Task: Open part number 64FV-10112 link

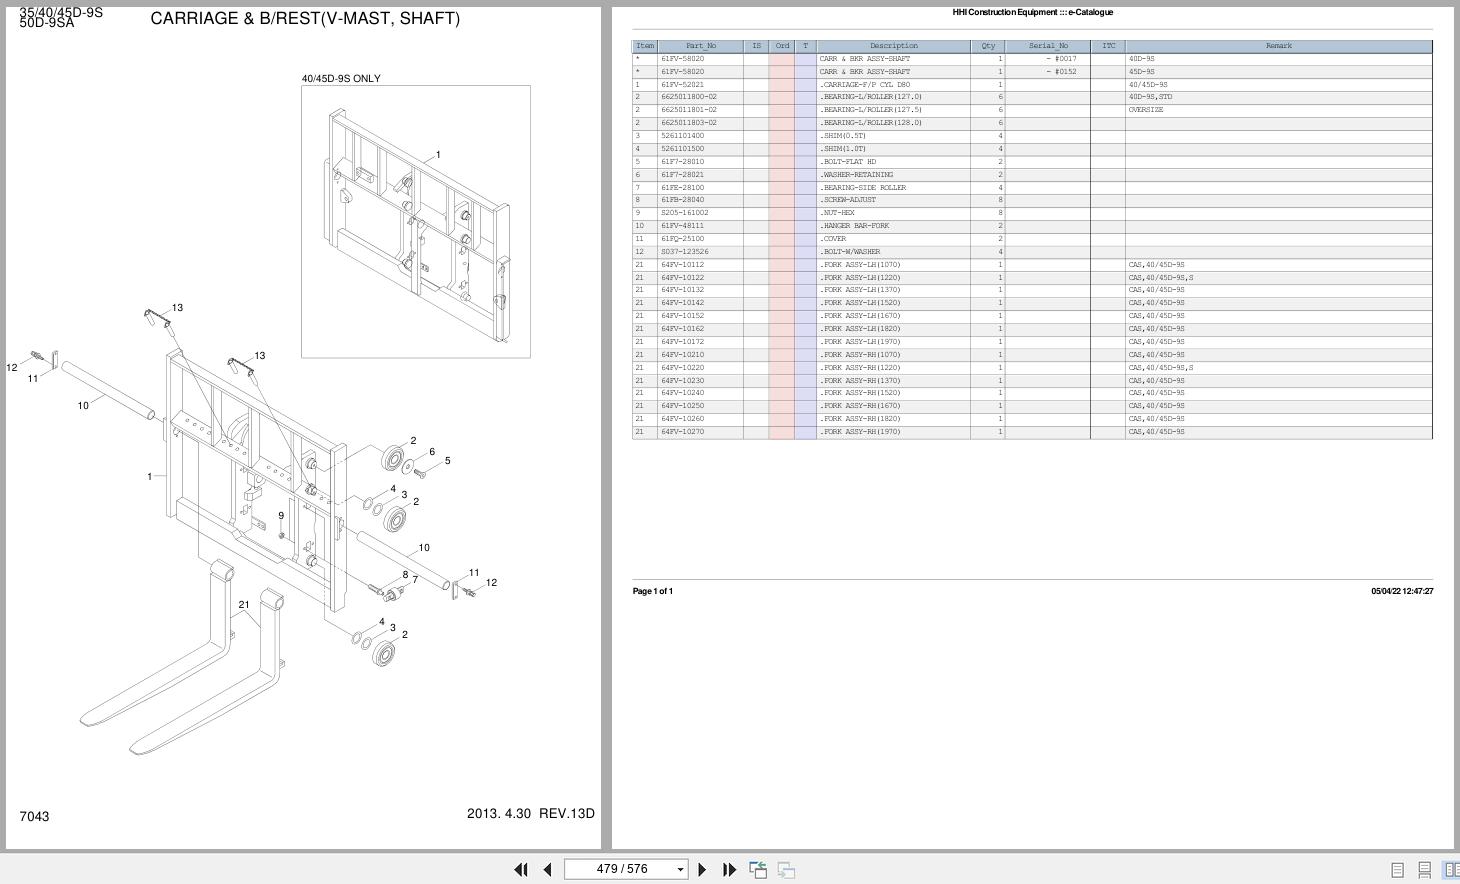Action: (x=682, y=264)
